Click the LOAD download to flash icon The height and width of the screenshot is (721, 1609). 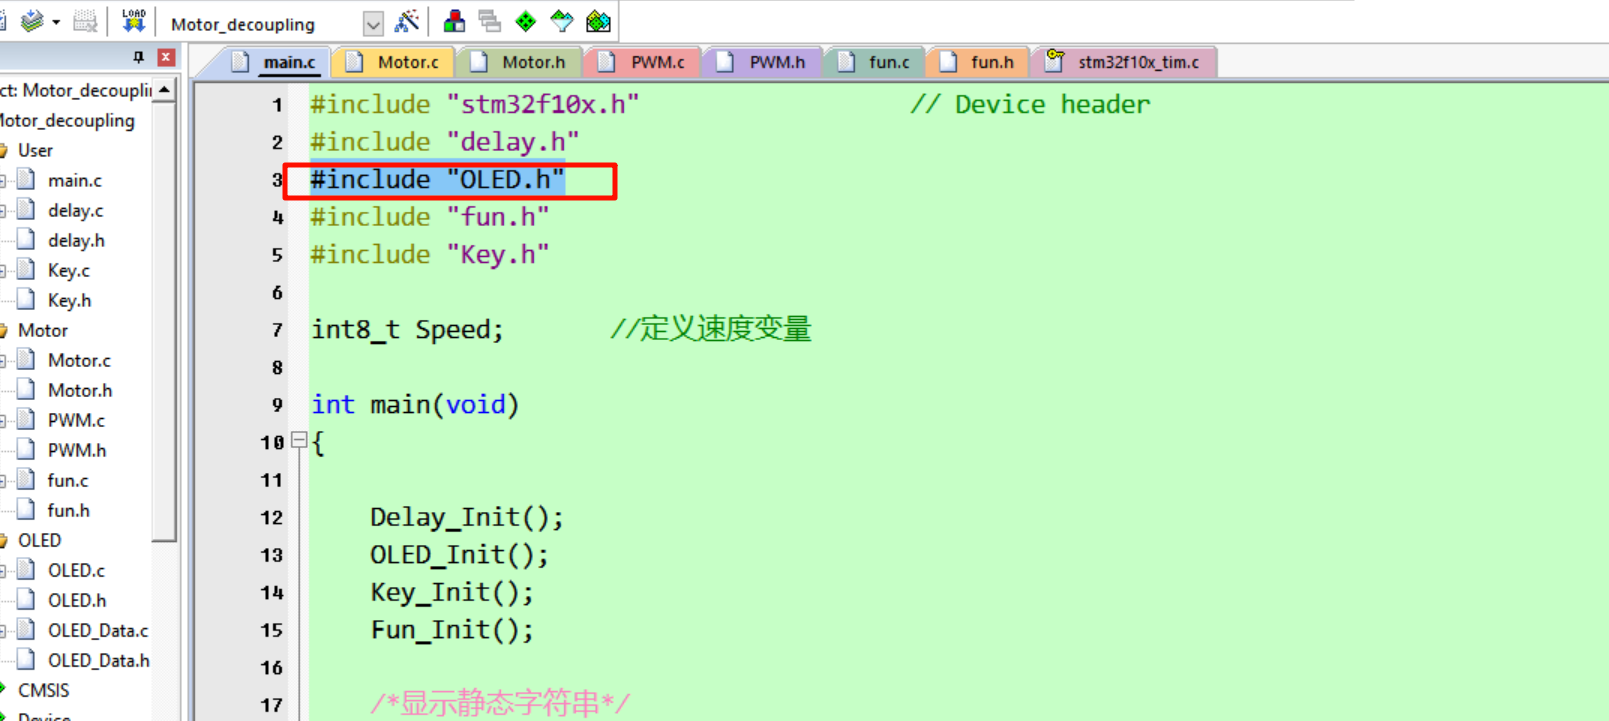coord(133,21)
